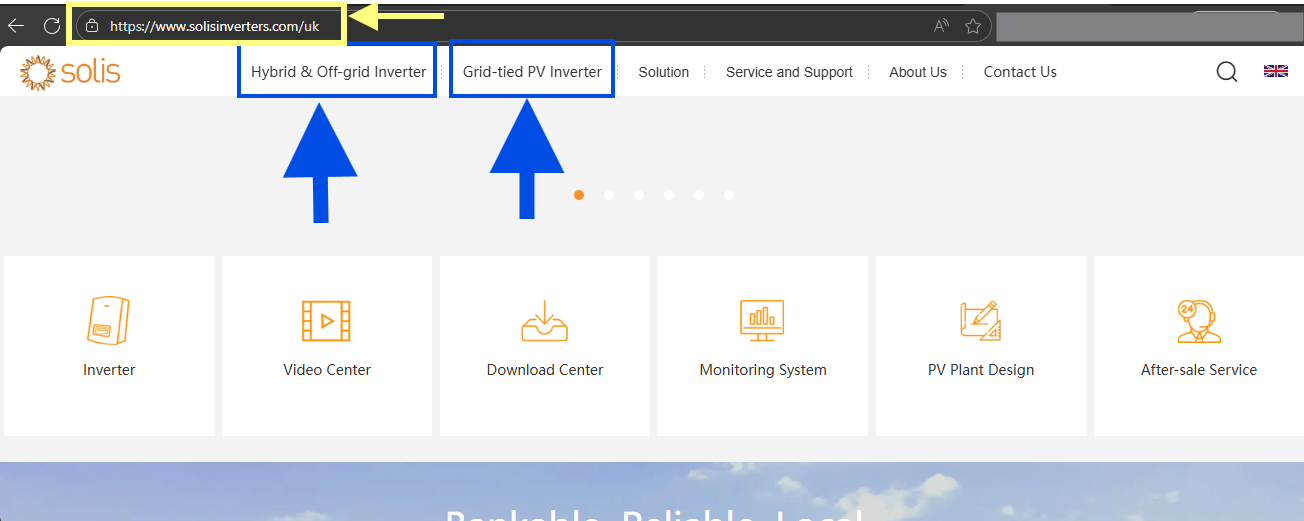
Task: Switch to the second carousel slide dot
Action: (609, 195)
